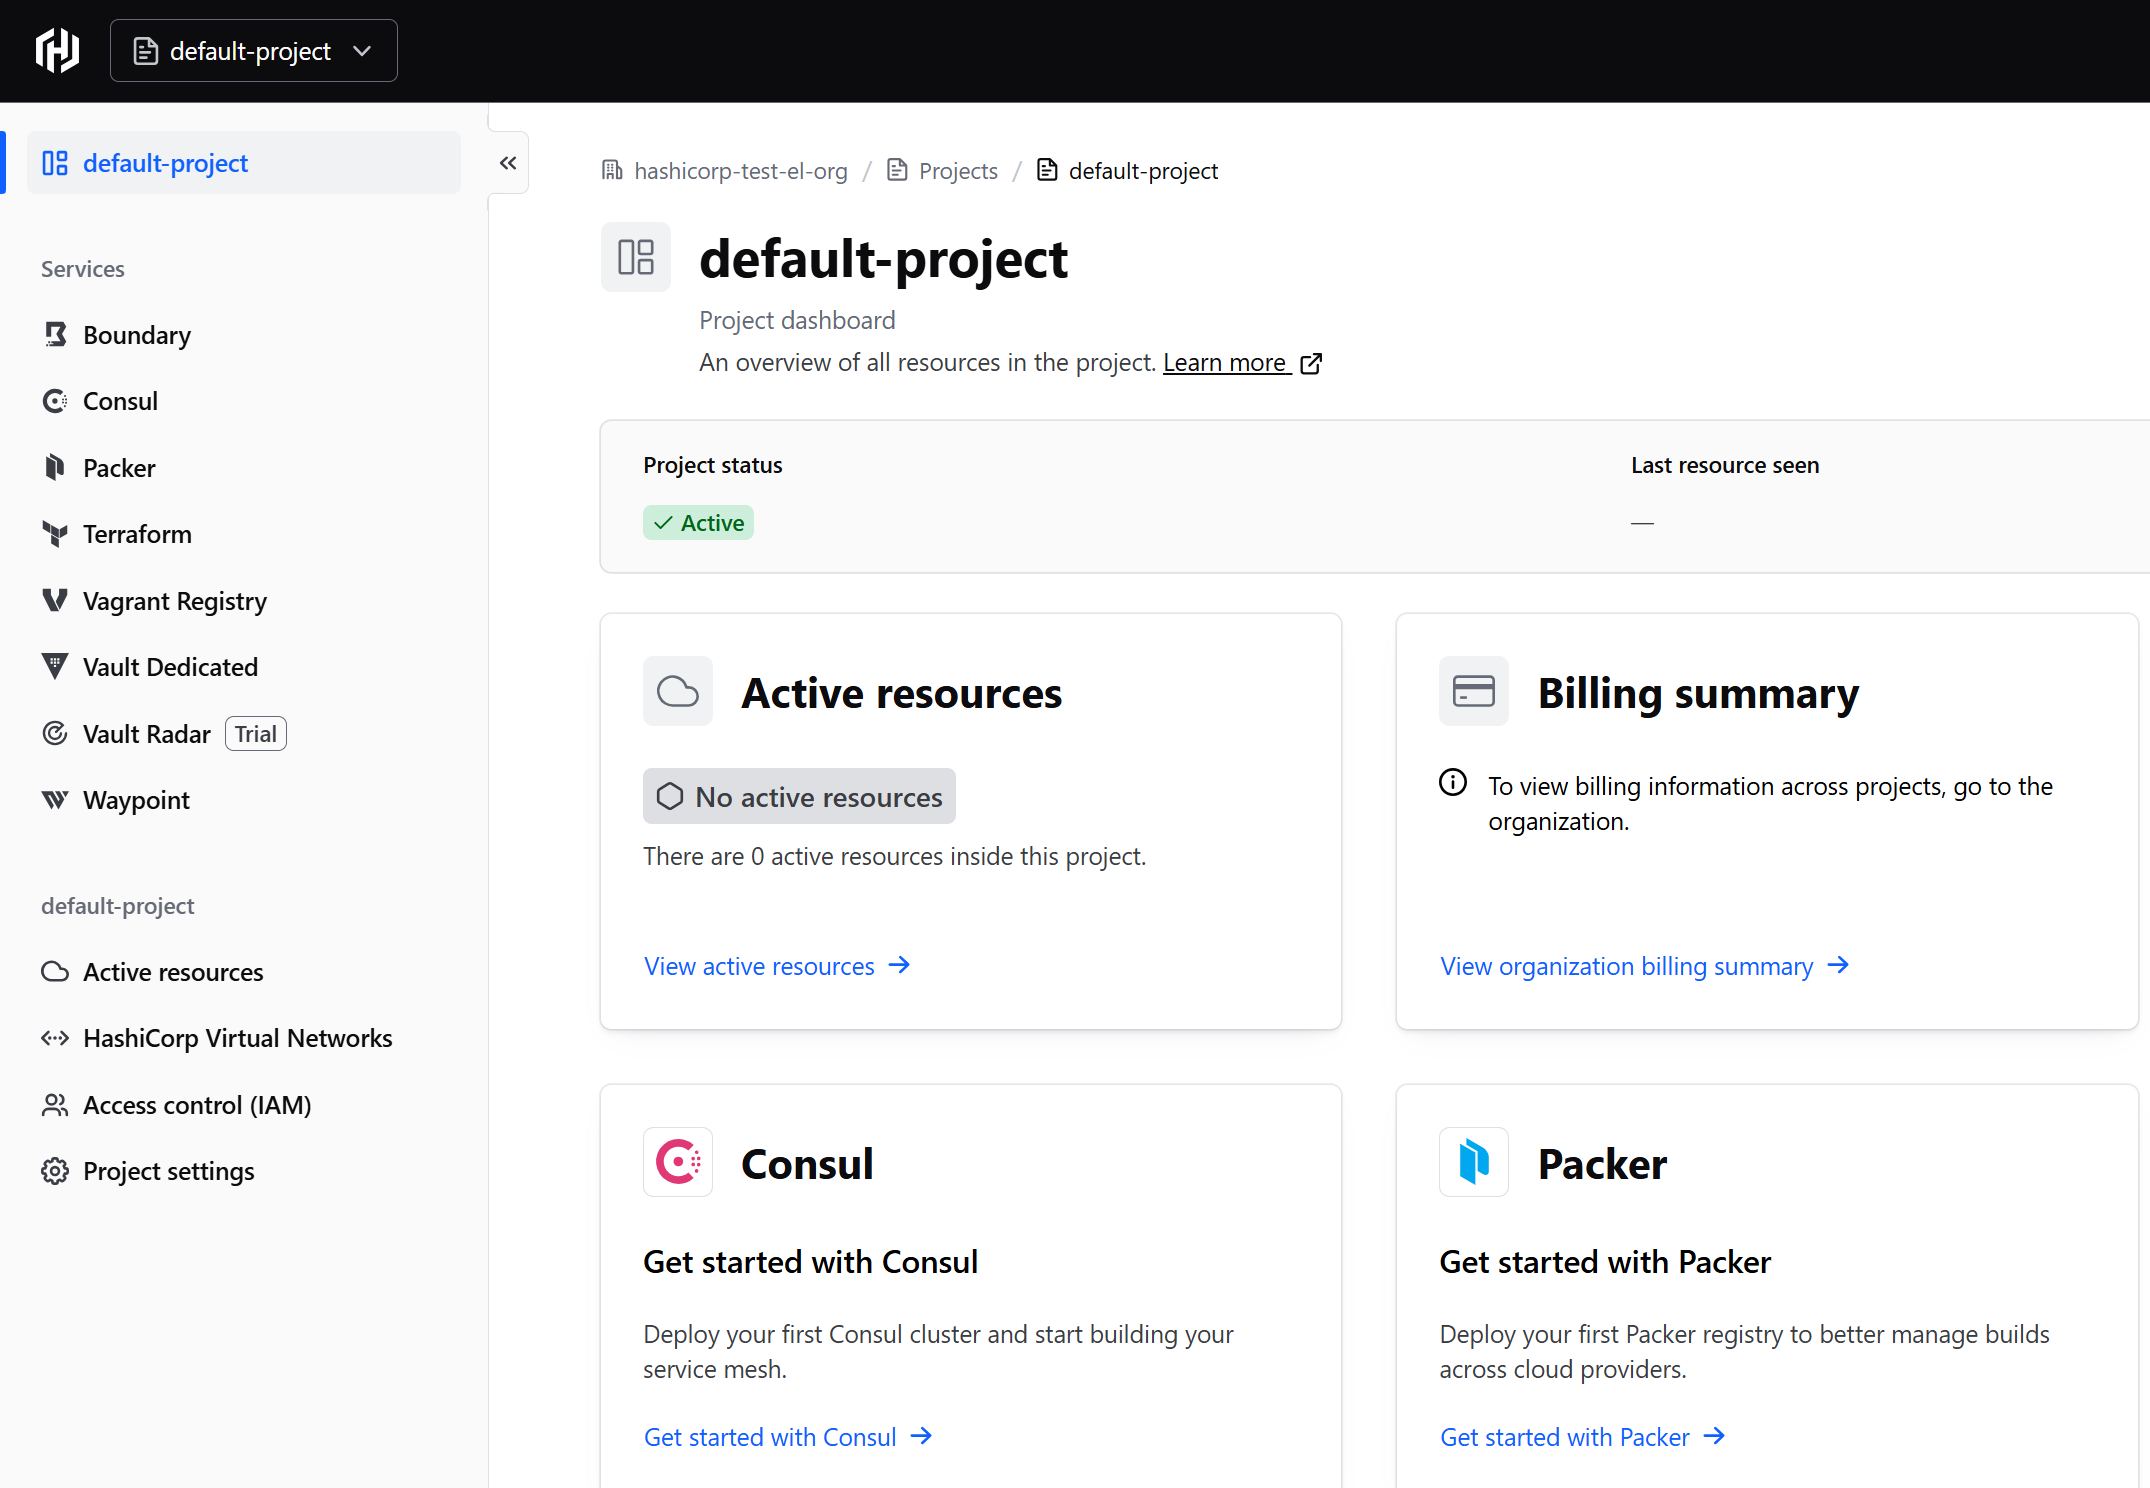Open Packer in the services list
The width and height of the screenshot is (2150, 1488).
point(118,468)
